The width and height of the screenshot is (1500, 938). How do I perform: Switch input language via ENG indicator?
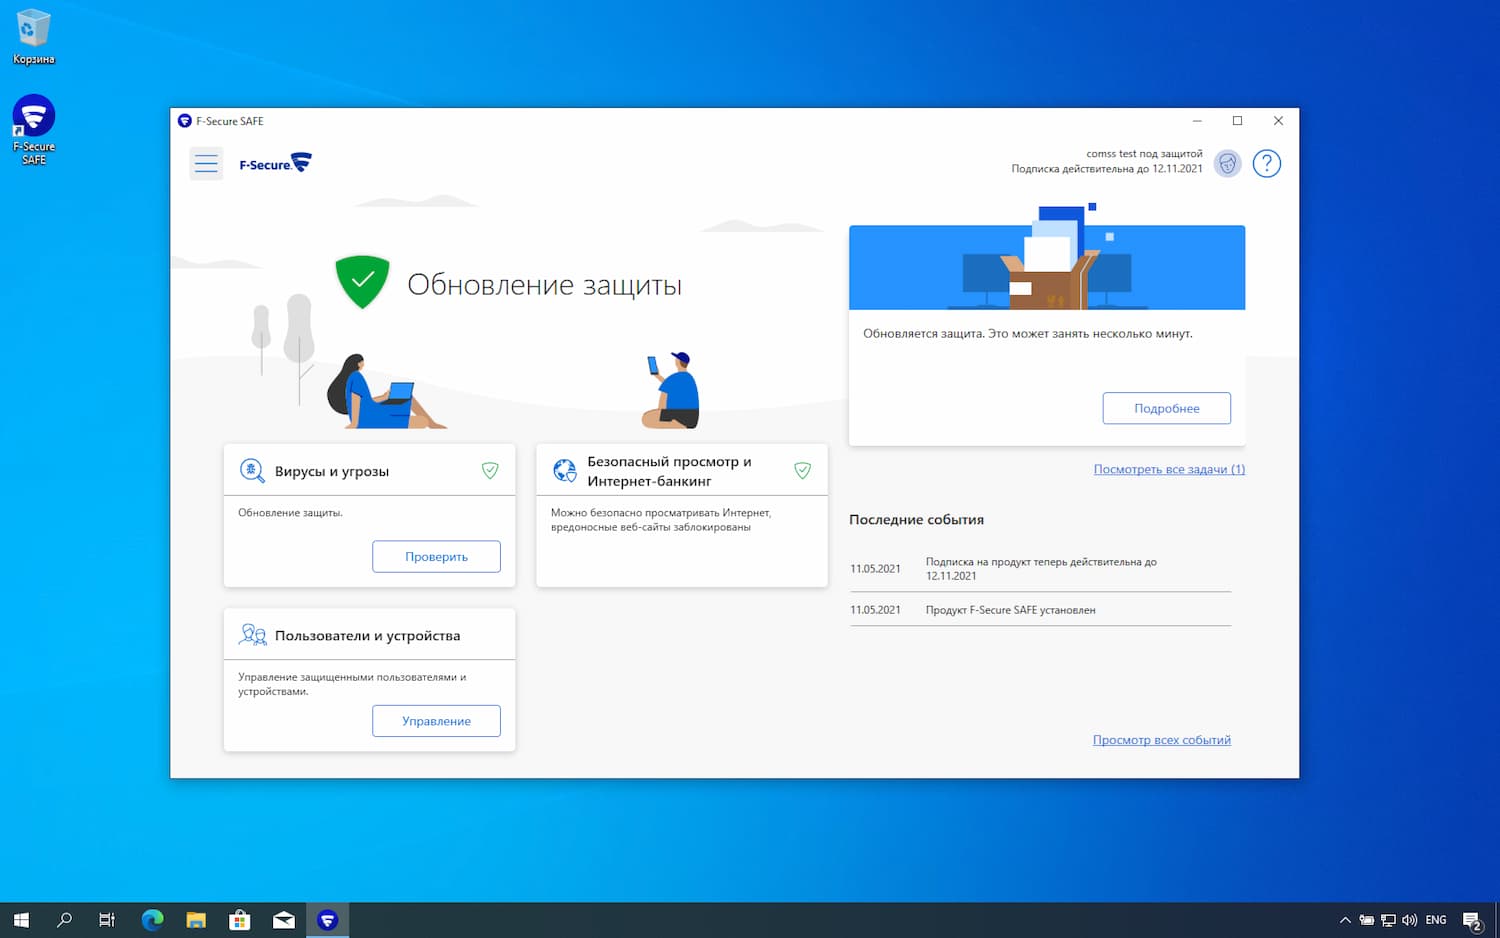pyautogui.click(x=1436, y=920)
